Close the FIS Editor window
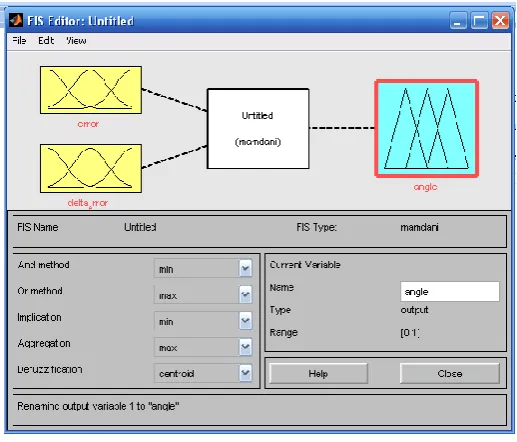The image size is (517, 442). (501, 21)
